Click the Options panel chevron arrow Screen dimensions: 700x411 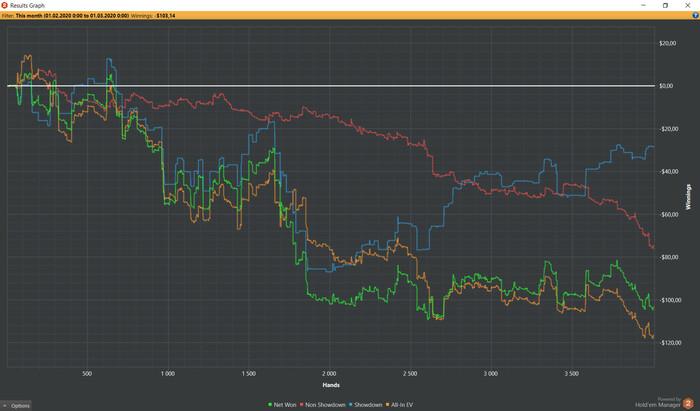(x=5, y=406)
